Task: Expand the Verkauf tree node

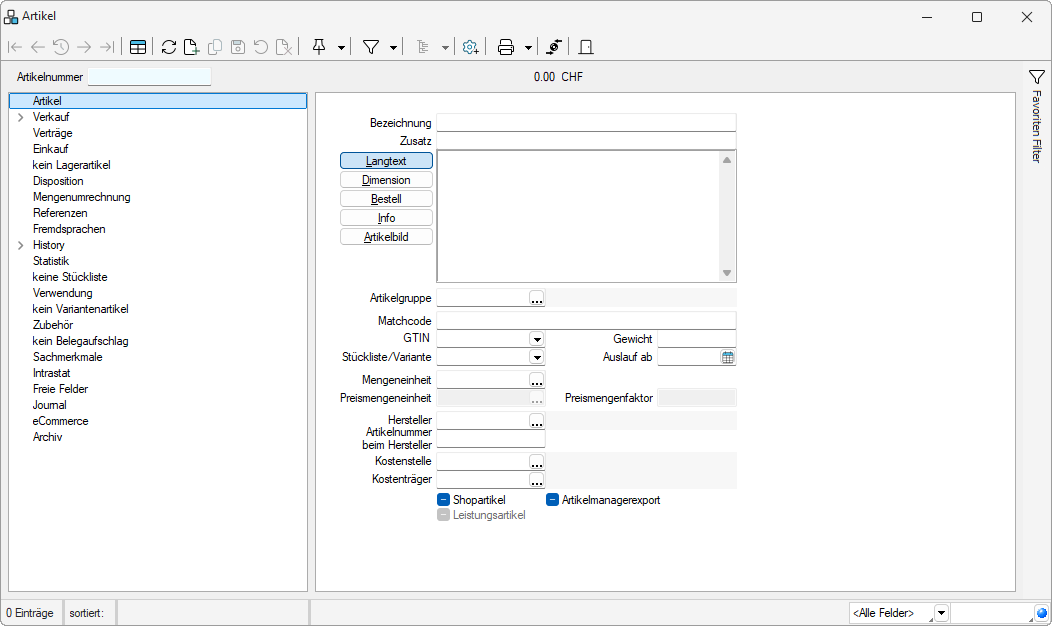Action: 20,117
